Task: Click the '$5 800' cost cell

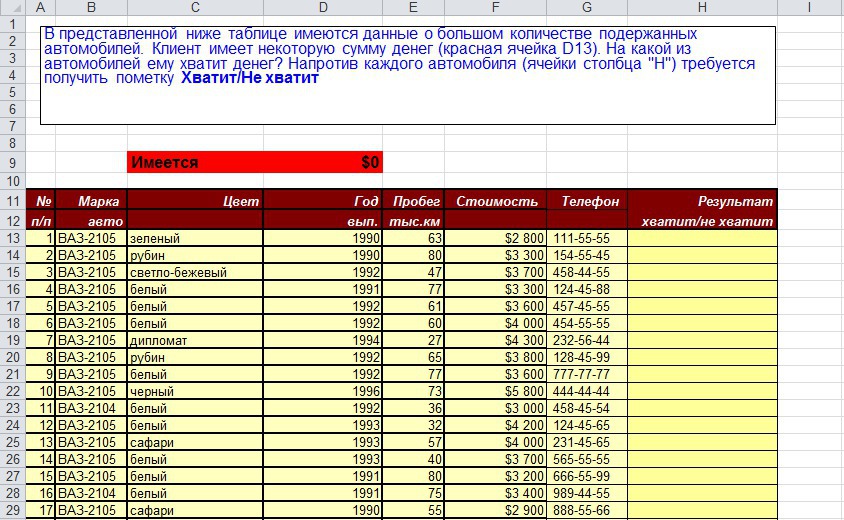Action: (495, 391)
